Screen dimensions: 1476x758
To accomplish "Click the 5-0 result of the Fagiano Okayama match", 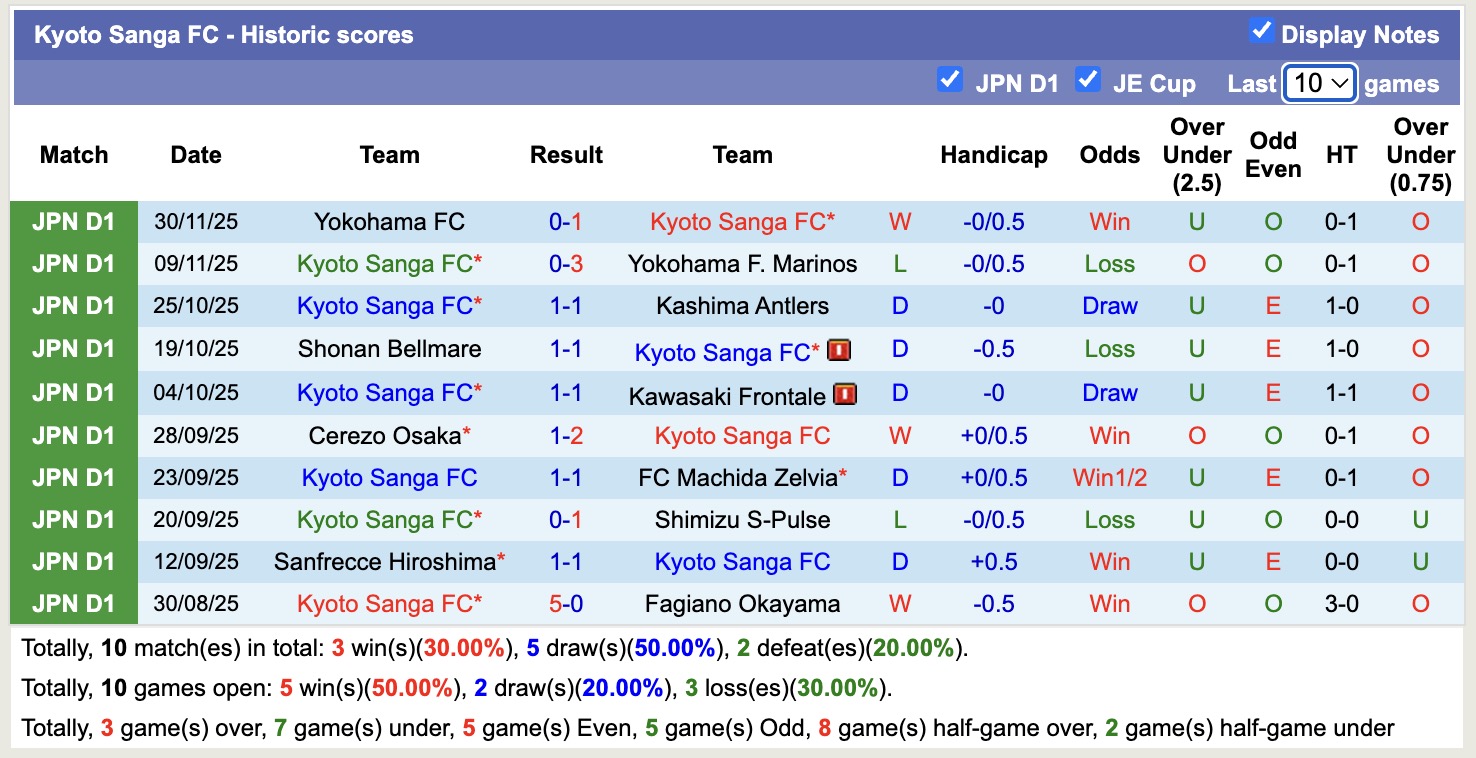I will coord(567,604).
